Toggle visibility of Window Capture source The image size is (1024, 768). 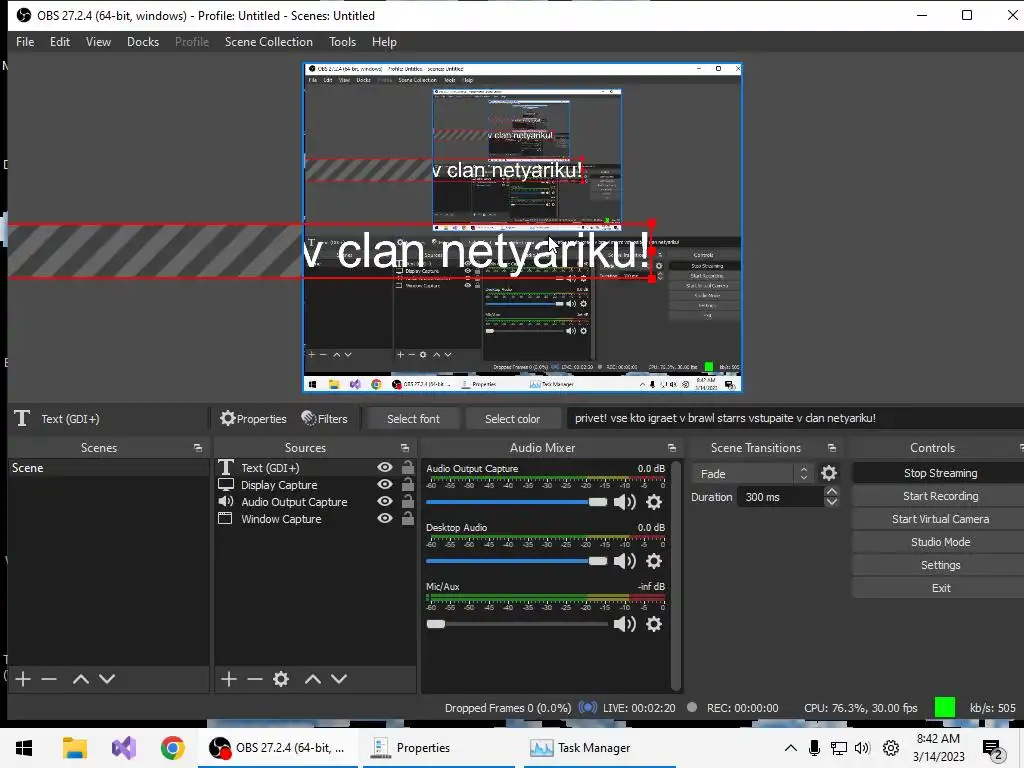click(x=385, y=518)
